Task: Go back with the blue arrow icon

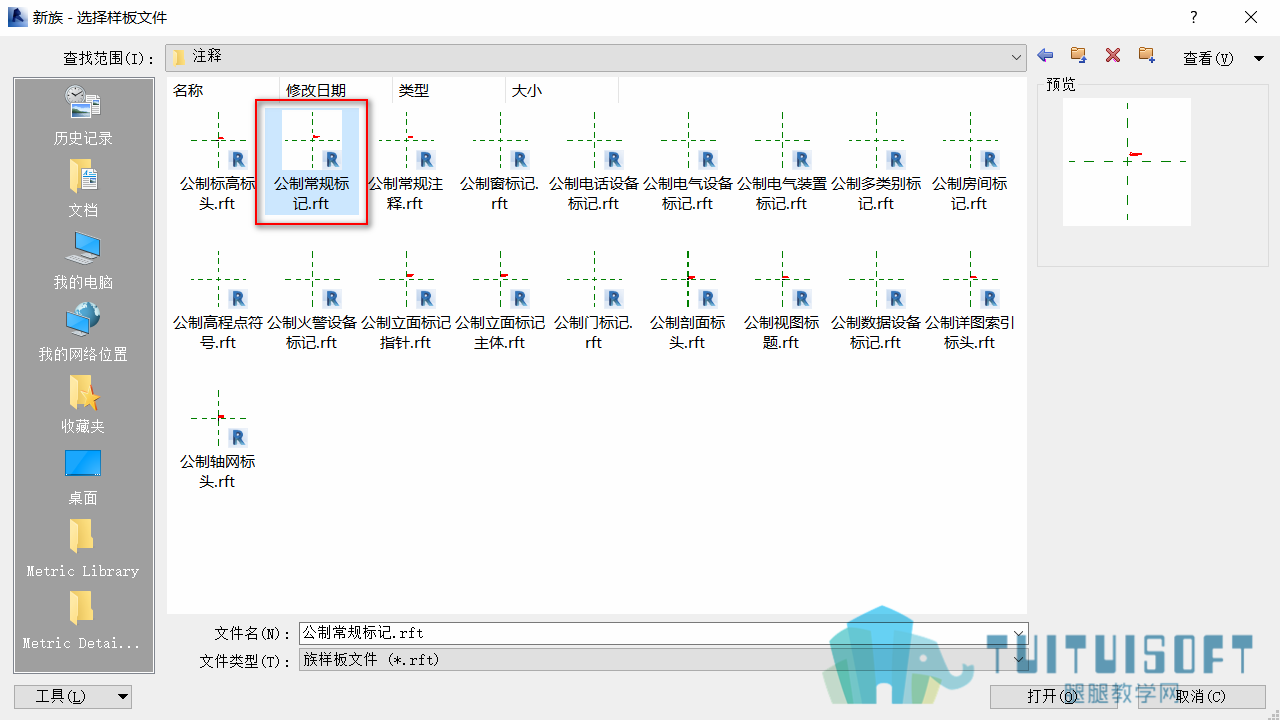Action: pyautogui.click(x=1046, y=56)
